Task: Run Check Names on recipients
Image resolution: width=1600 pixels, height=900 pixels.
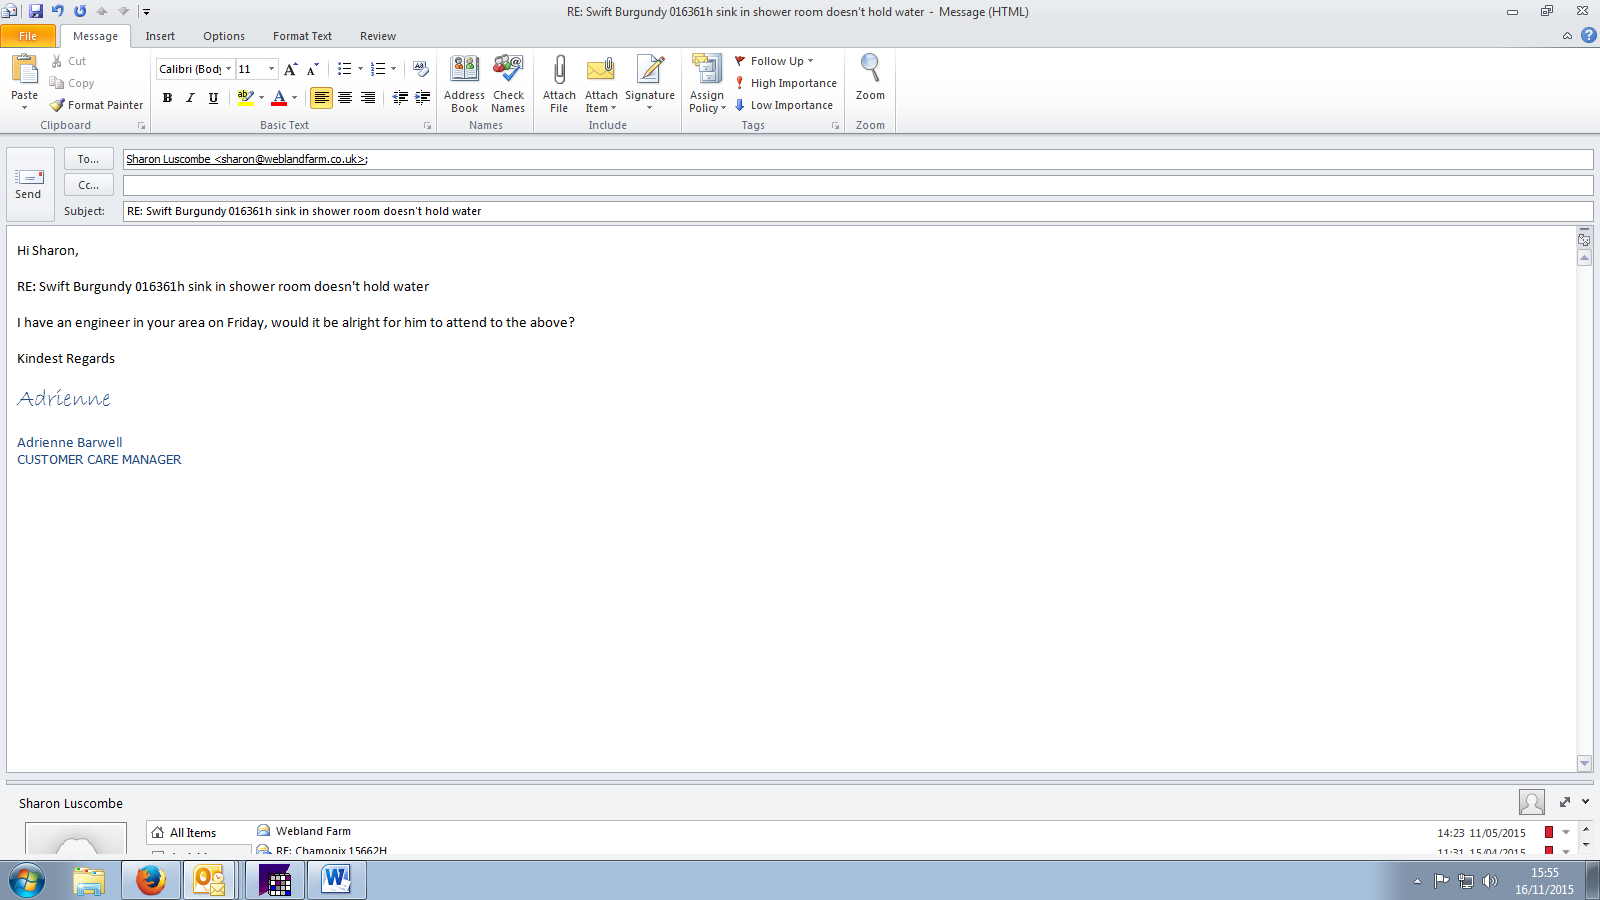Action: tap(508, 84)
